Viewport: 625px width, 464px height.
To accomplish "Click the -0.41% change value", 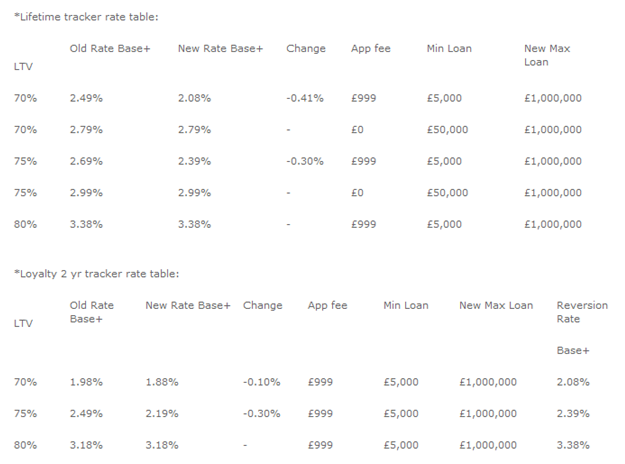I will (304, 98).
